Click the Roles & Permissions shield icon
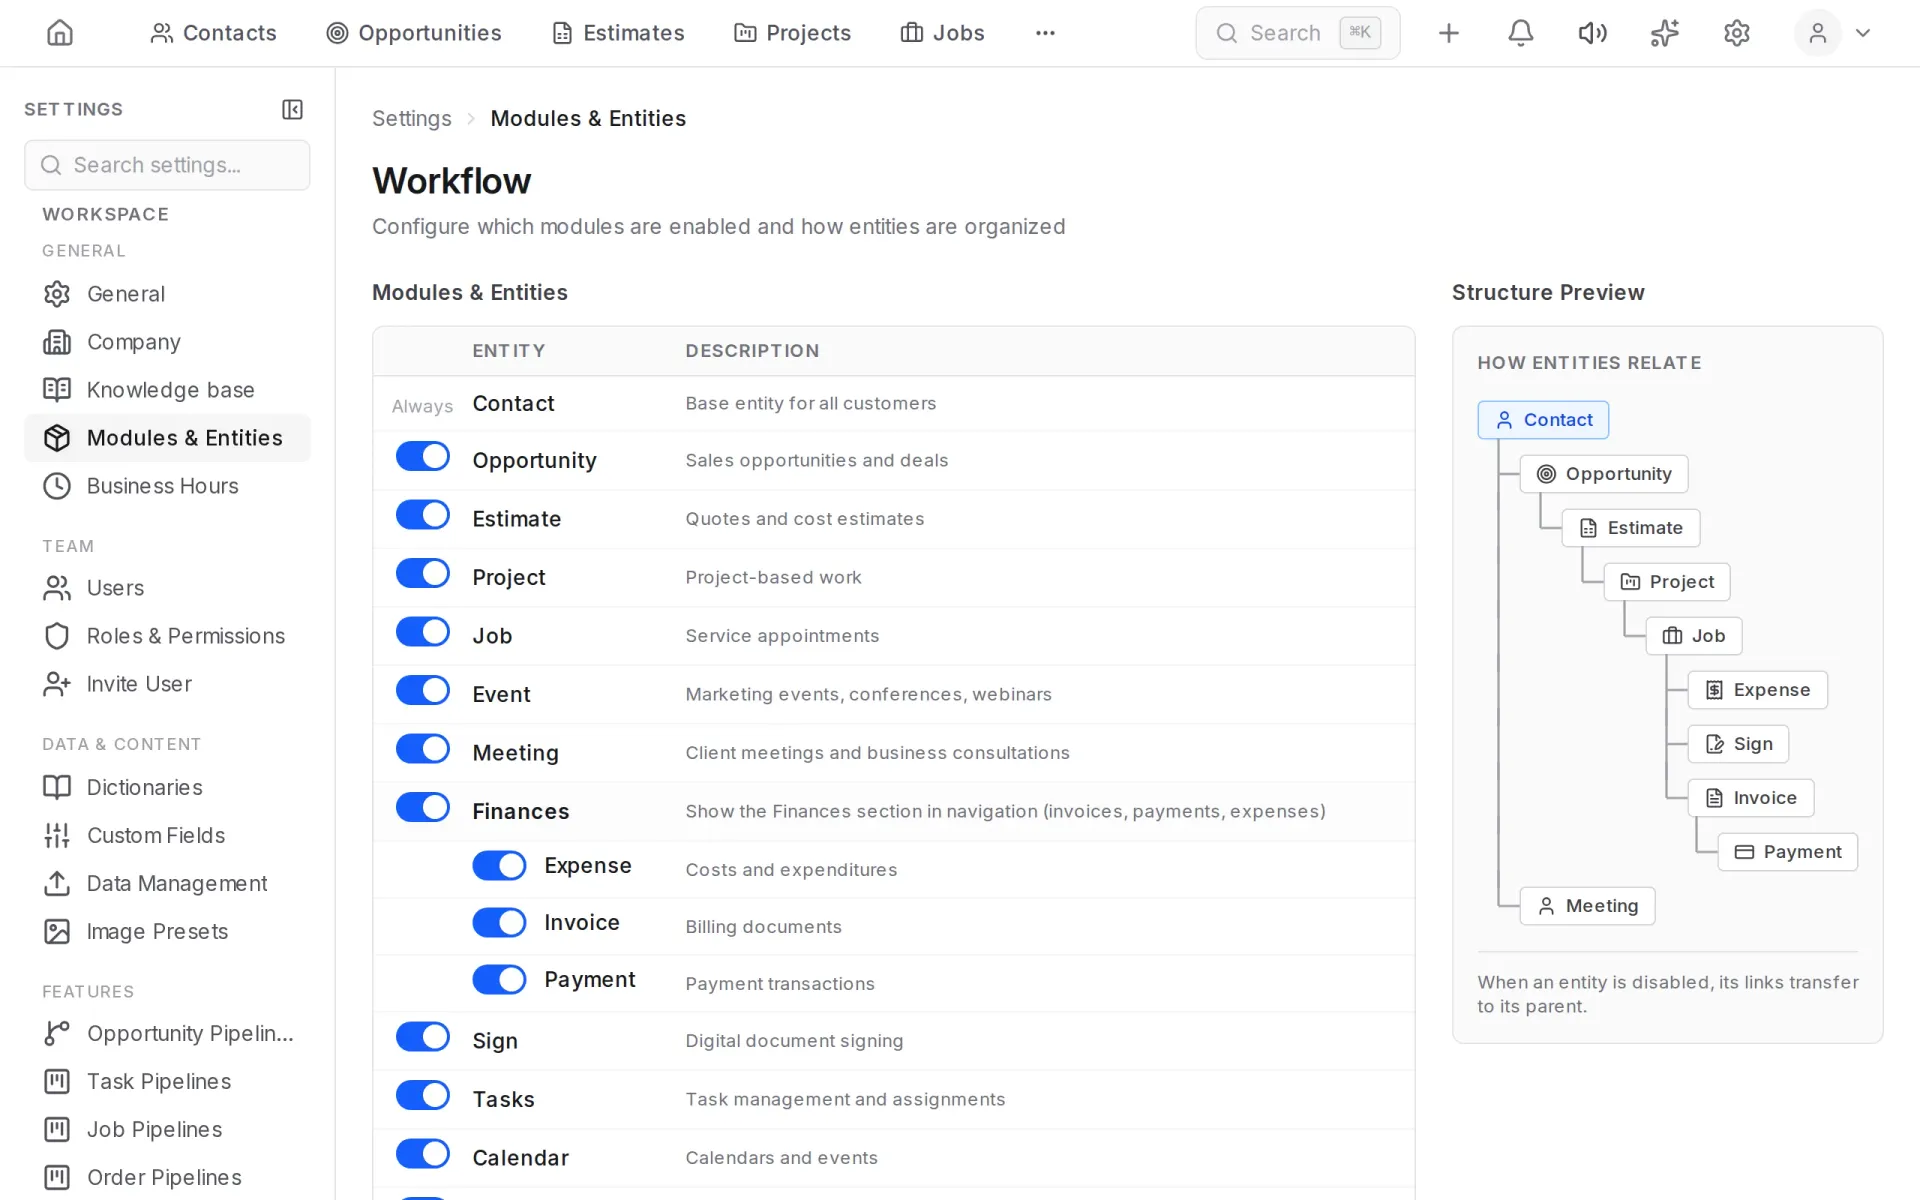Viewport: 1920px width, 1200px height. coord(57,636)
